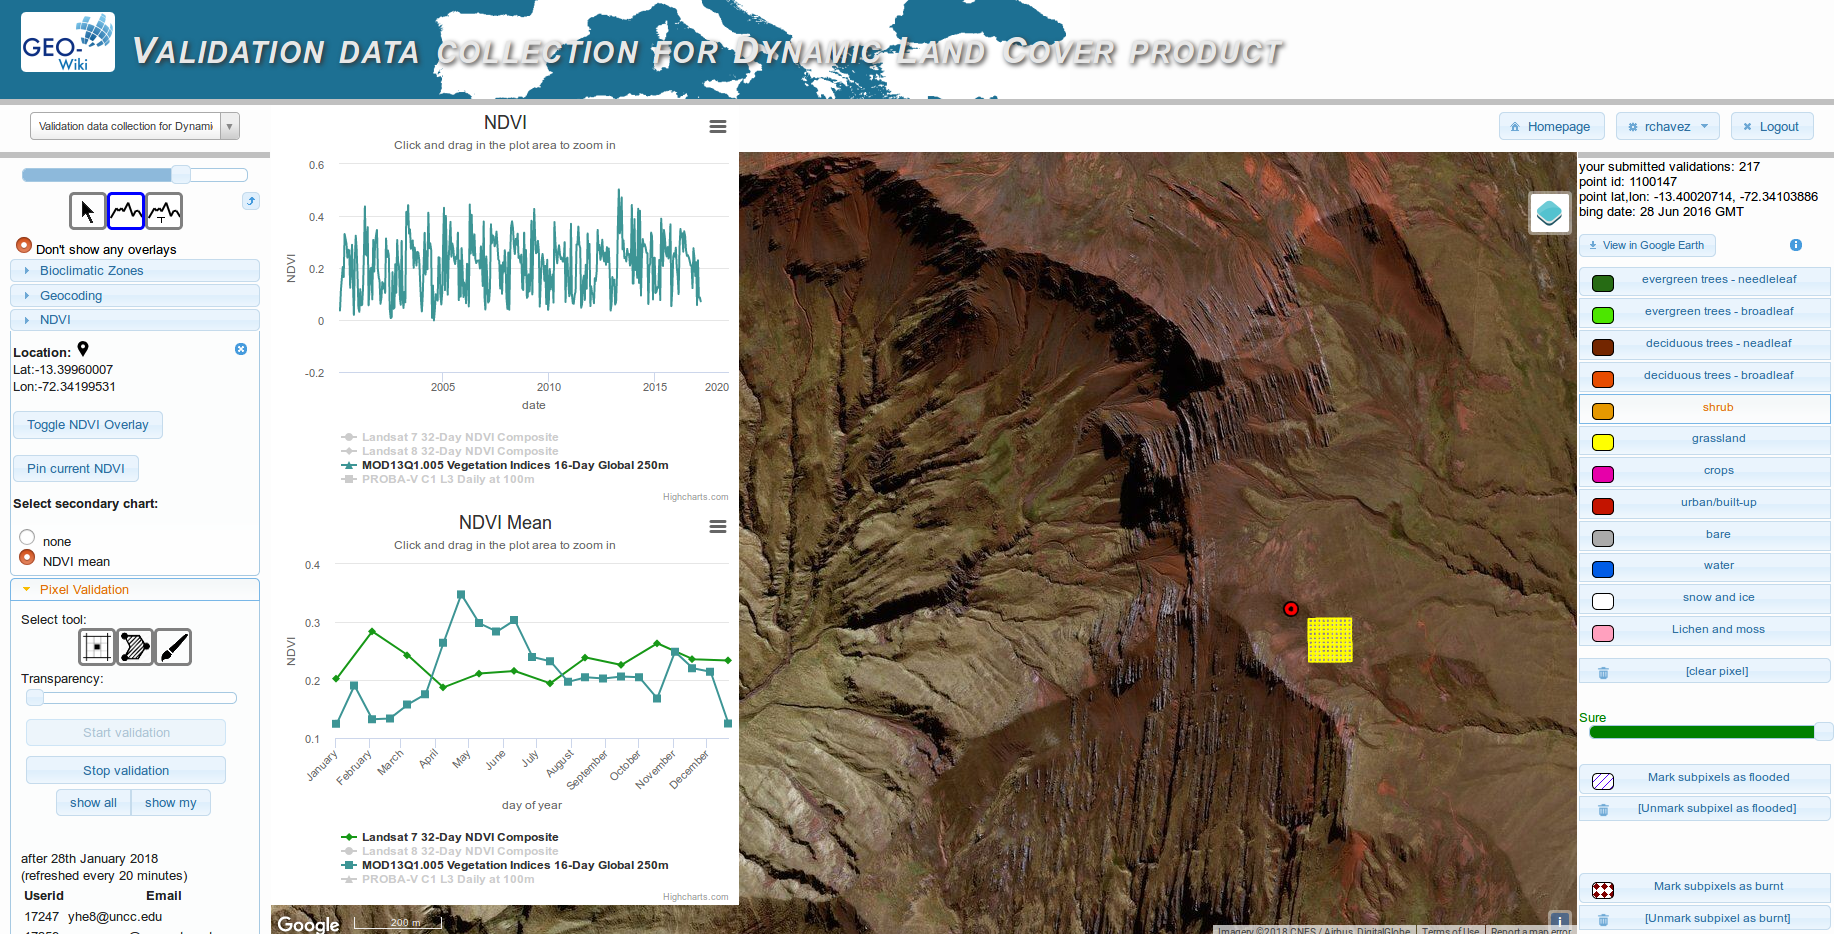Close the Location info panel

(241, 349)
